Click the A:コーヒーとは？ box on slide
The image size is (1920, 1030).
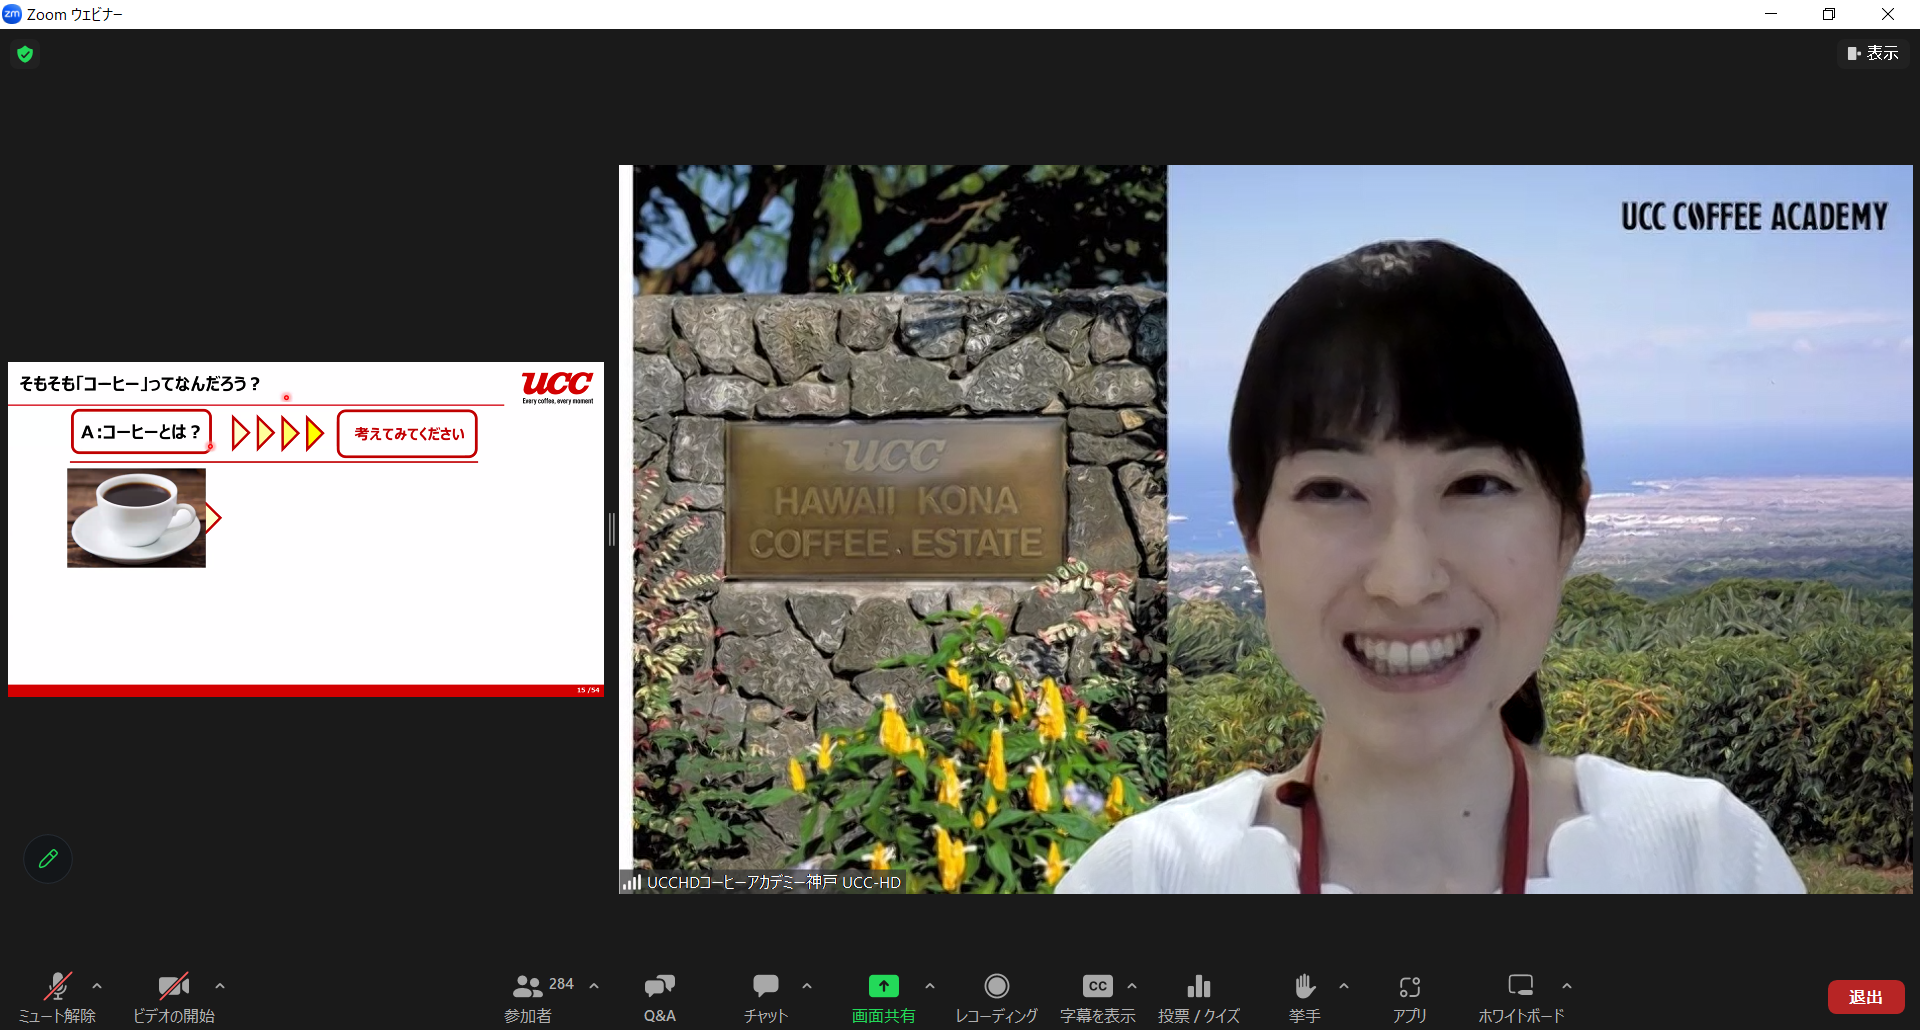pos(141,432)
